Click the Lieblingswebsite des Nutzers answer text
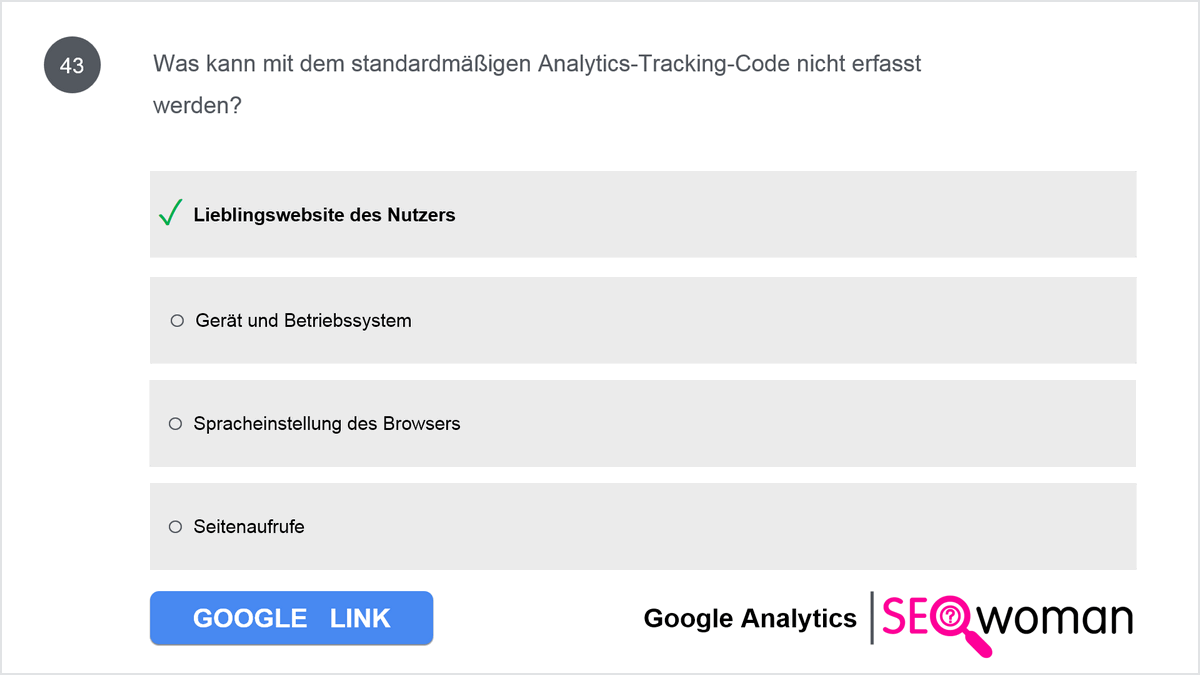 tap(324, 215)
